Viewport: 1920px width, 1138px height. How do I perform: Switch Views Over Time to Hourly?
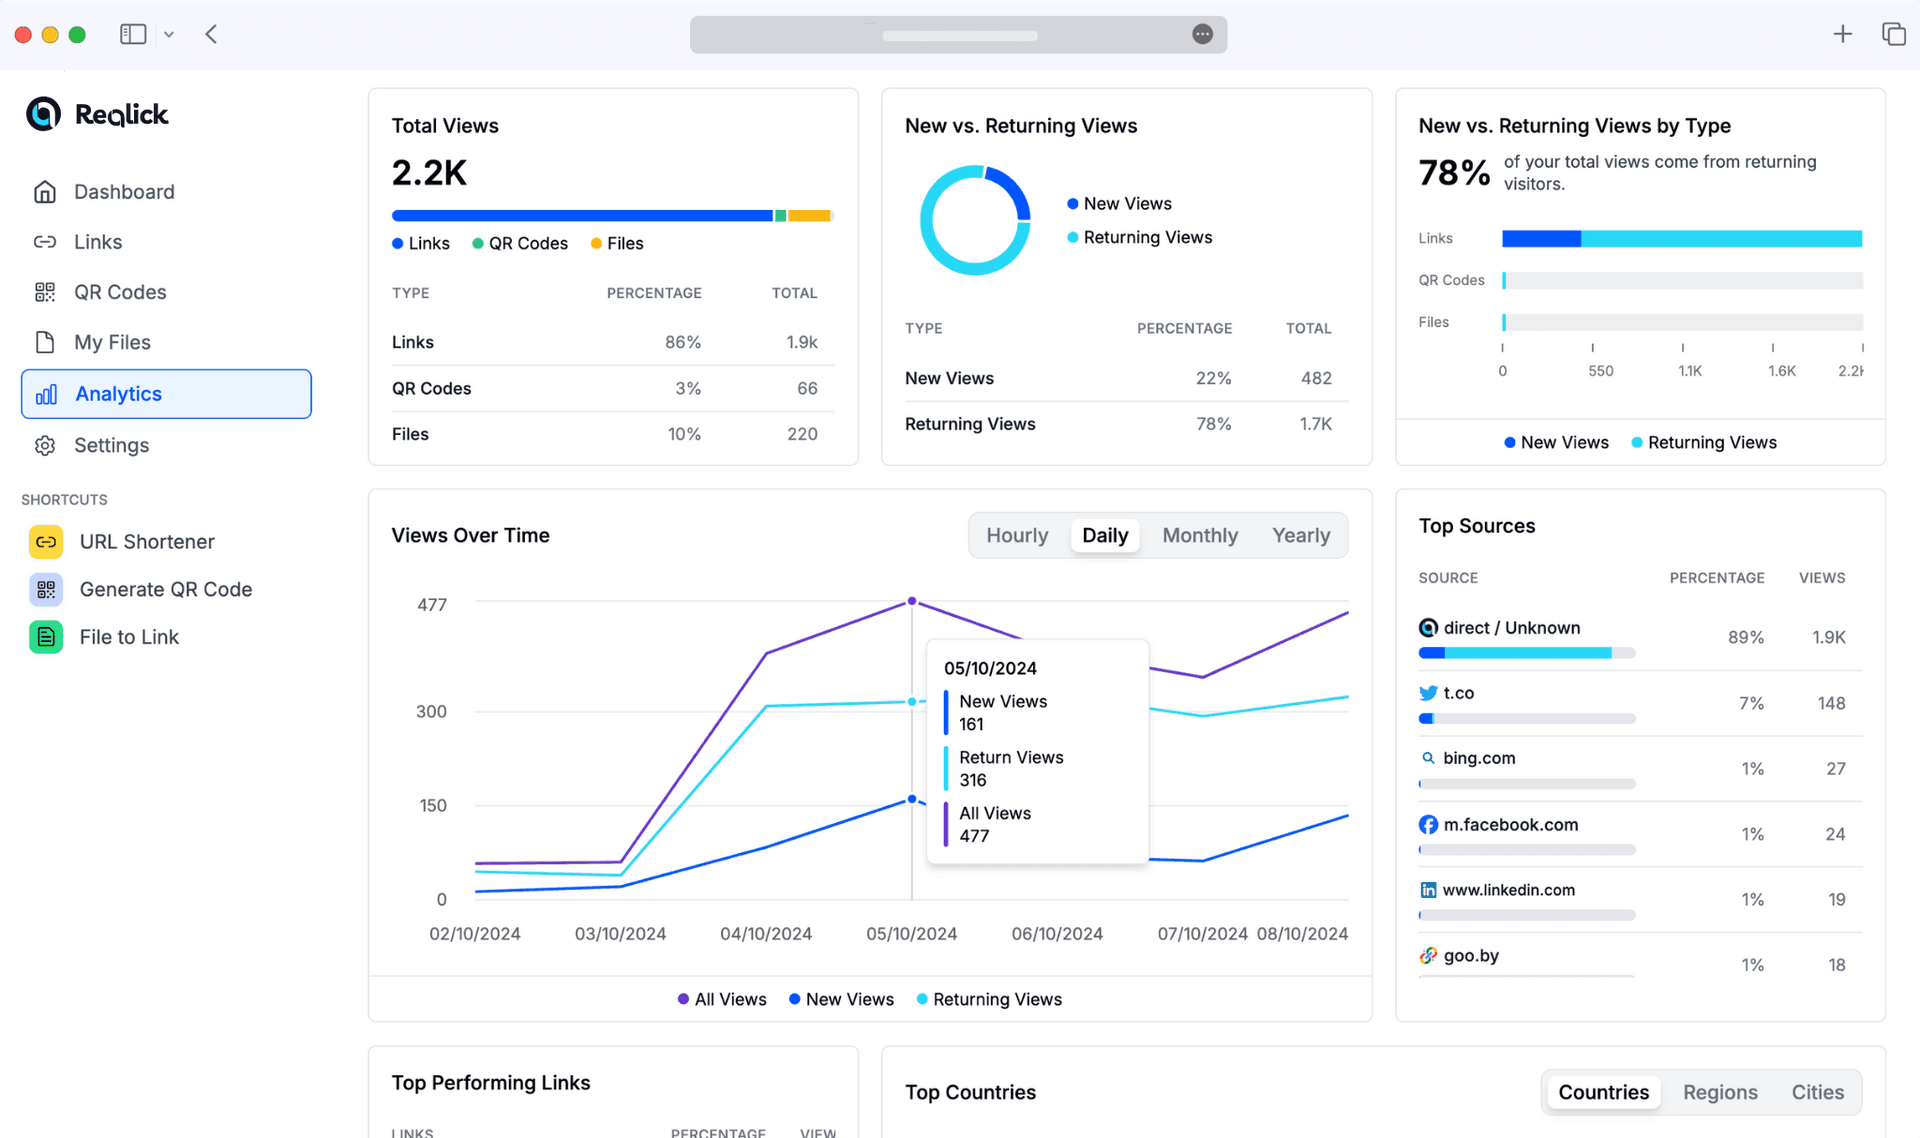point(1017,535)
